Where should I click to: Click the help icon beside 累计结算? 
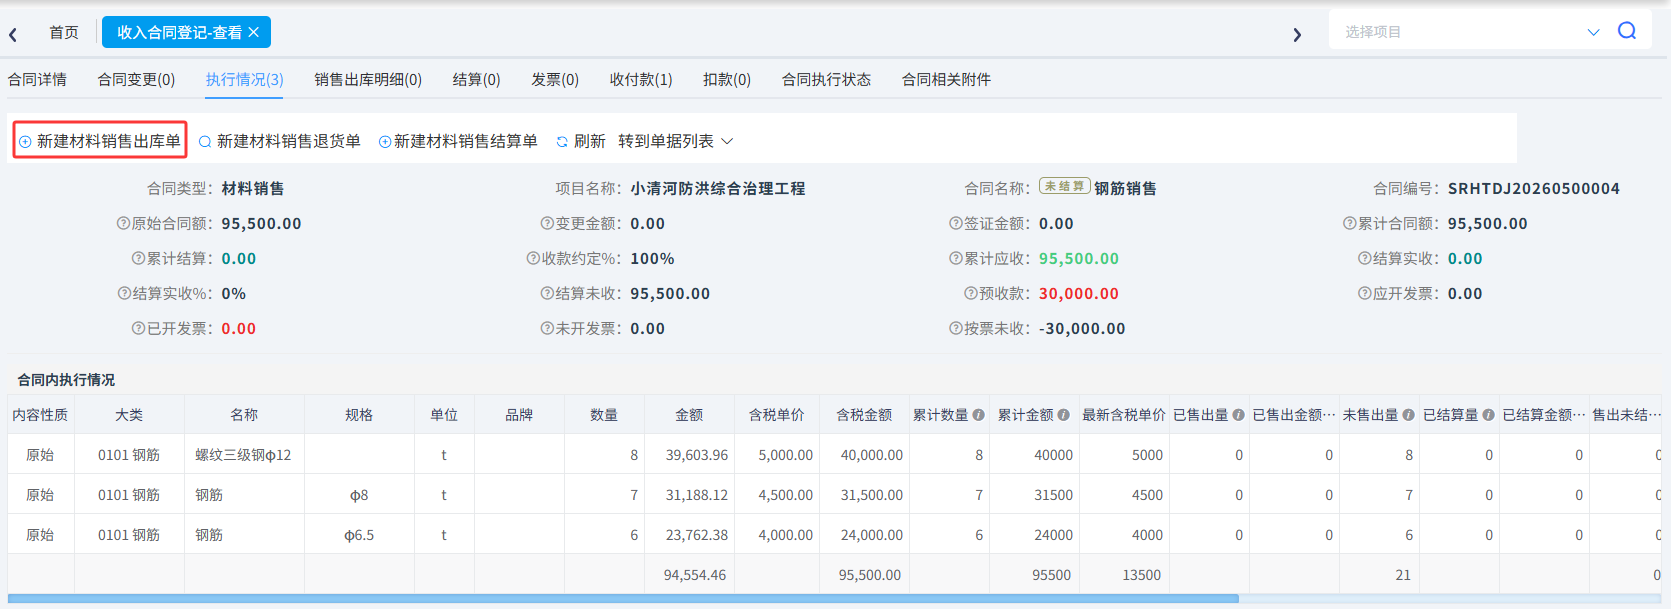[139, 259]
